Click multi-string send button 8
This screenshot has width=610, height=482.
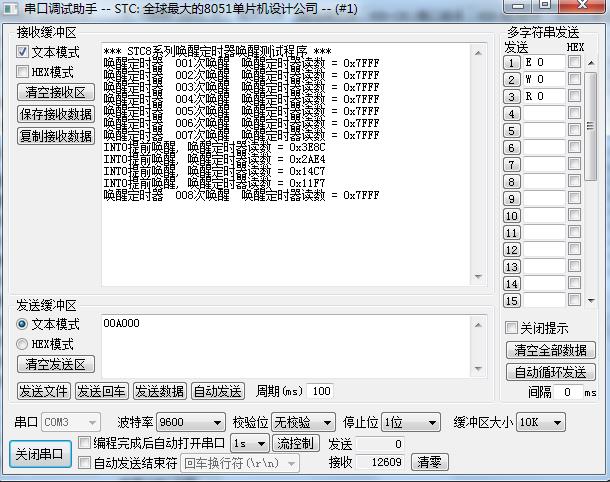511,182
